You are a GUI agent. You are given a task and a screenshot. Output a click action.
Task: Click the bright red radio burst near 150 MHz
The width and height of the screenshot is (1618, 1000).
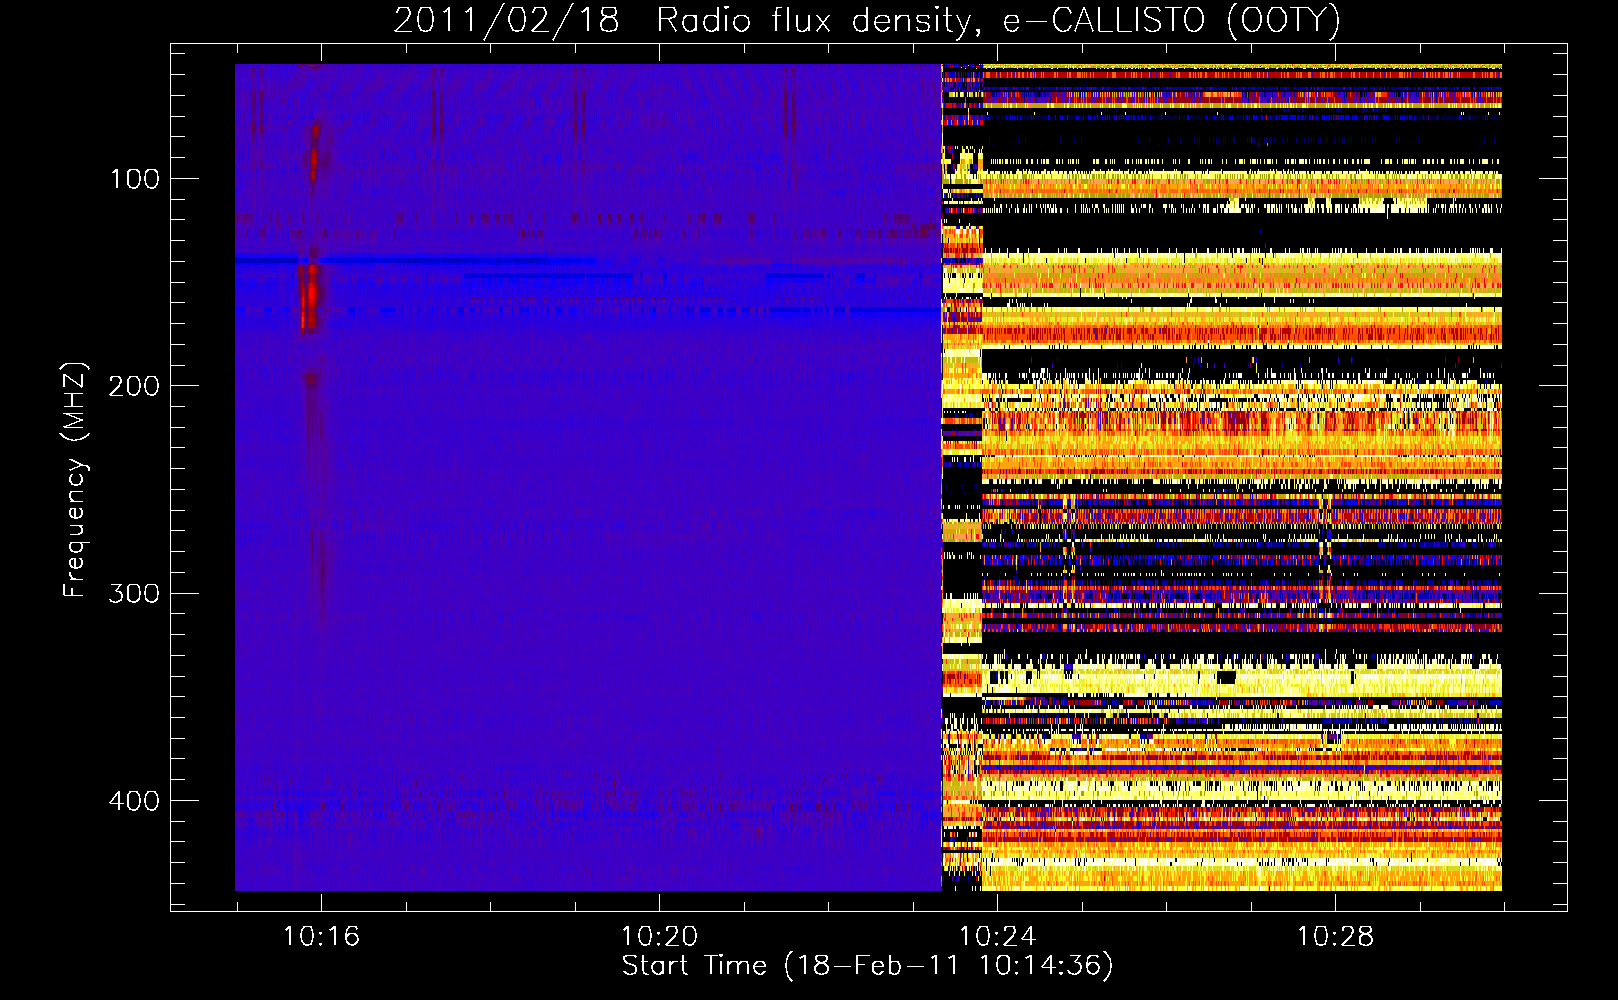(310, 297)
